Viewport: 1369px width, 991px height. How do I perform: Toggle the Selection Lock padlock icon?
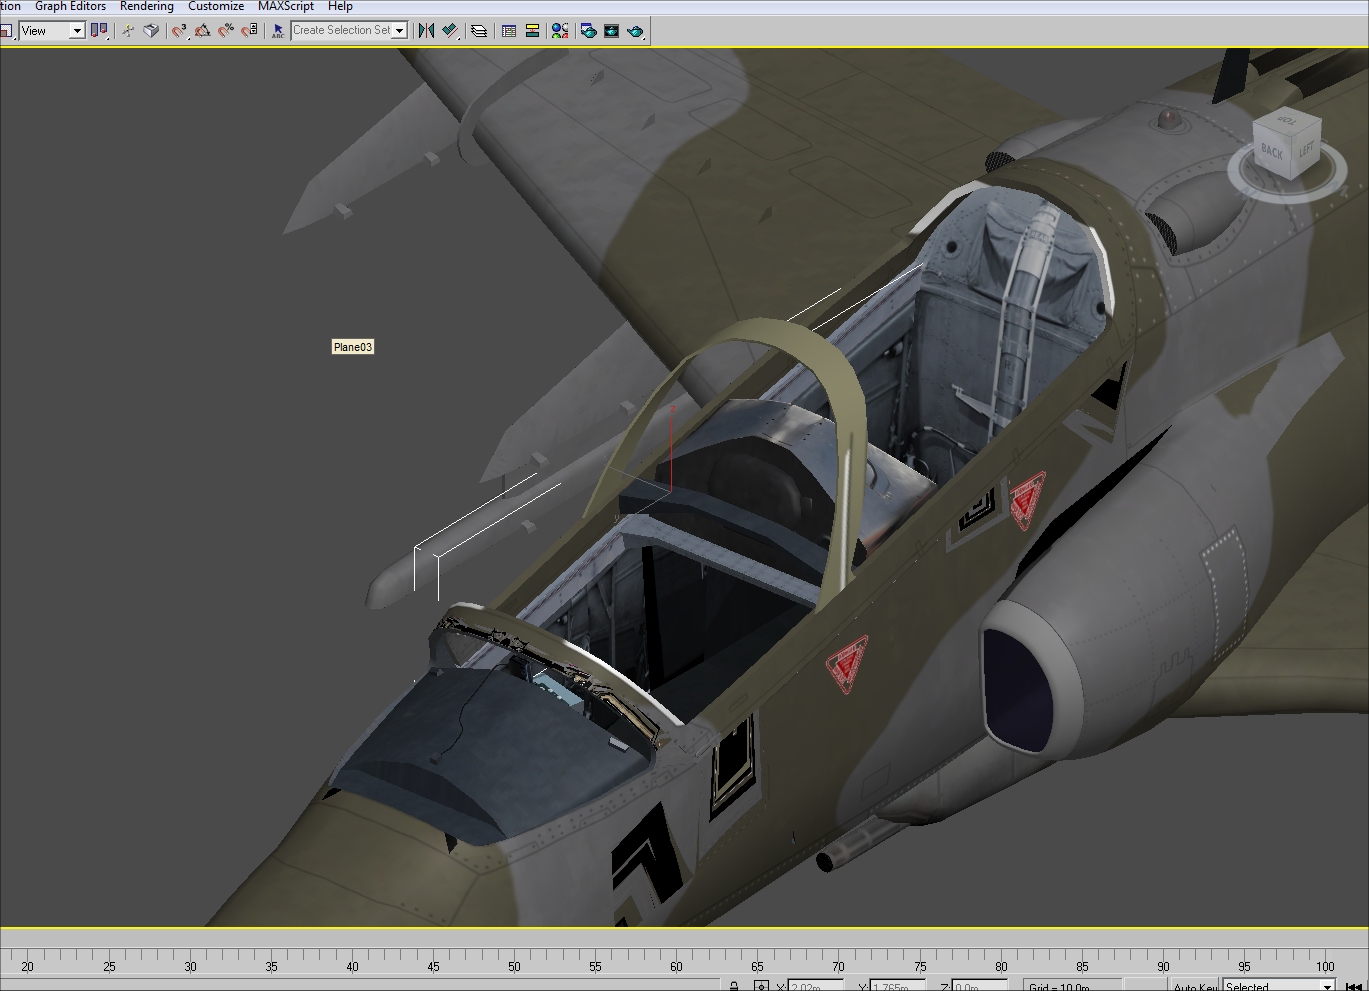coord(734,985)
